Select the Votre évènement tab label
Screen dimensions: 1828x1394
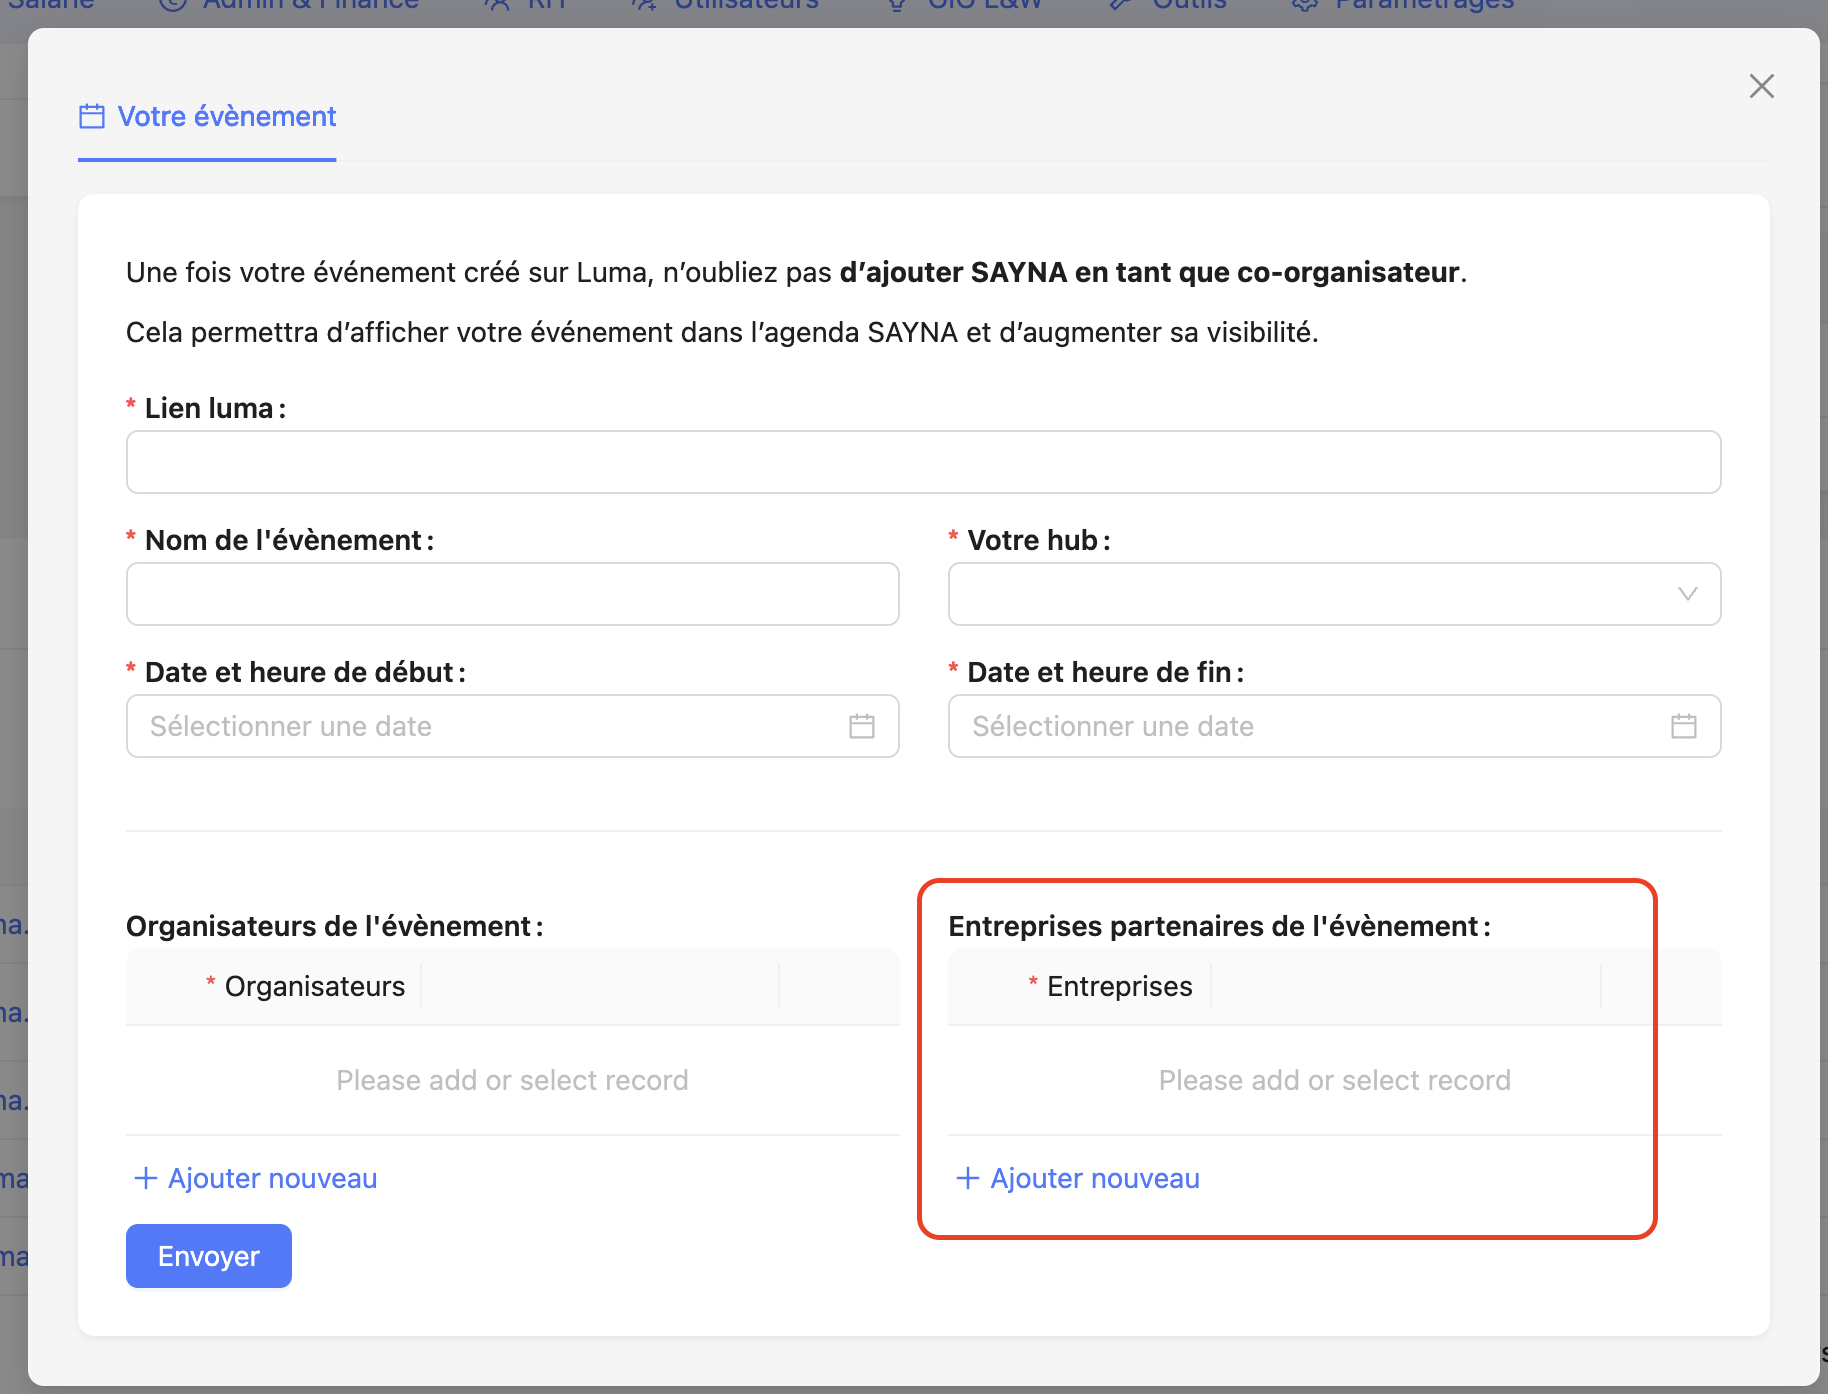click(227, 117)
